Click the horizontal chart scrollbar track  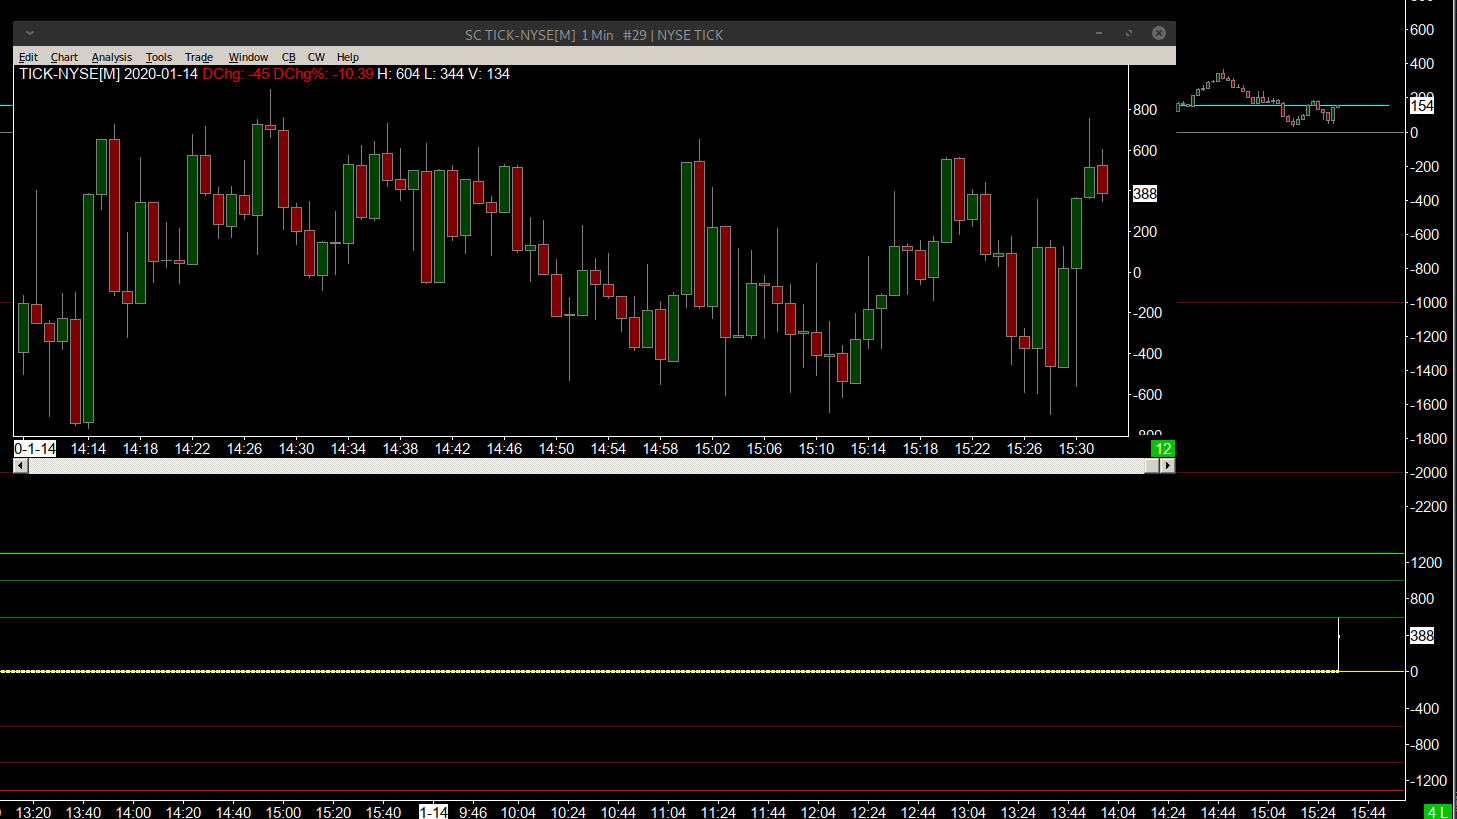(586, 466)
